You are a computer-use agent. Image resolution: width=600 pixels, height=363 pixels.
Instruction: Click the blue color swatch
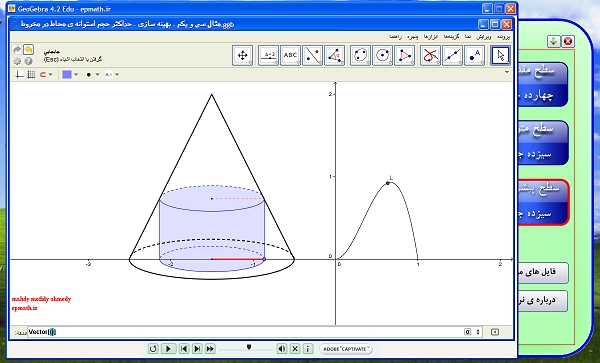coord(67,75)
